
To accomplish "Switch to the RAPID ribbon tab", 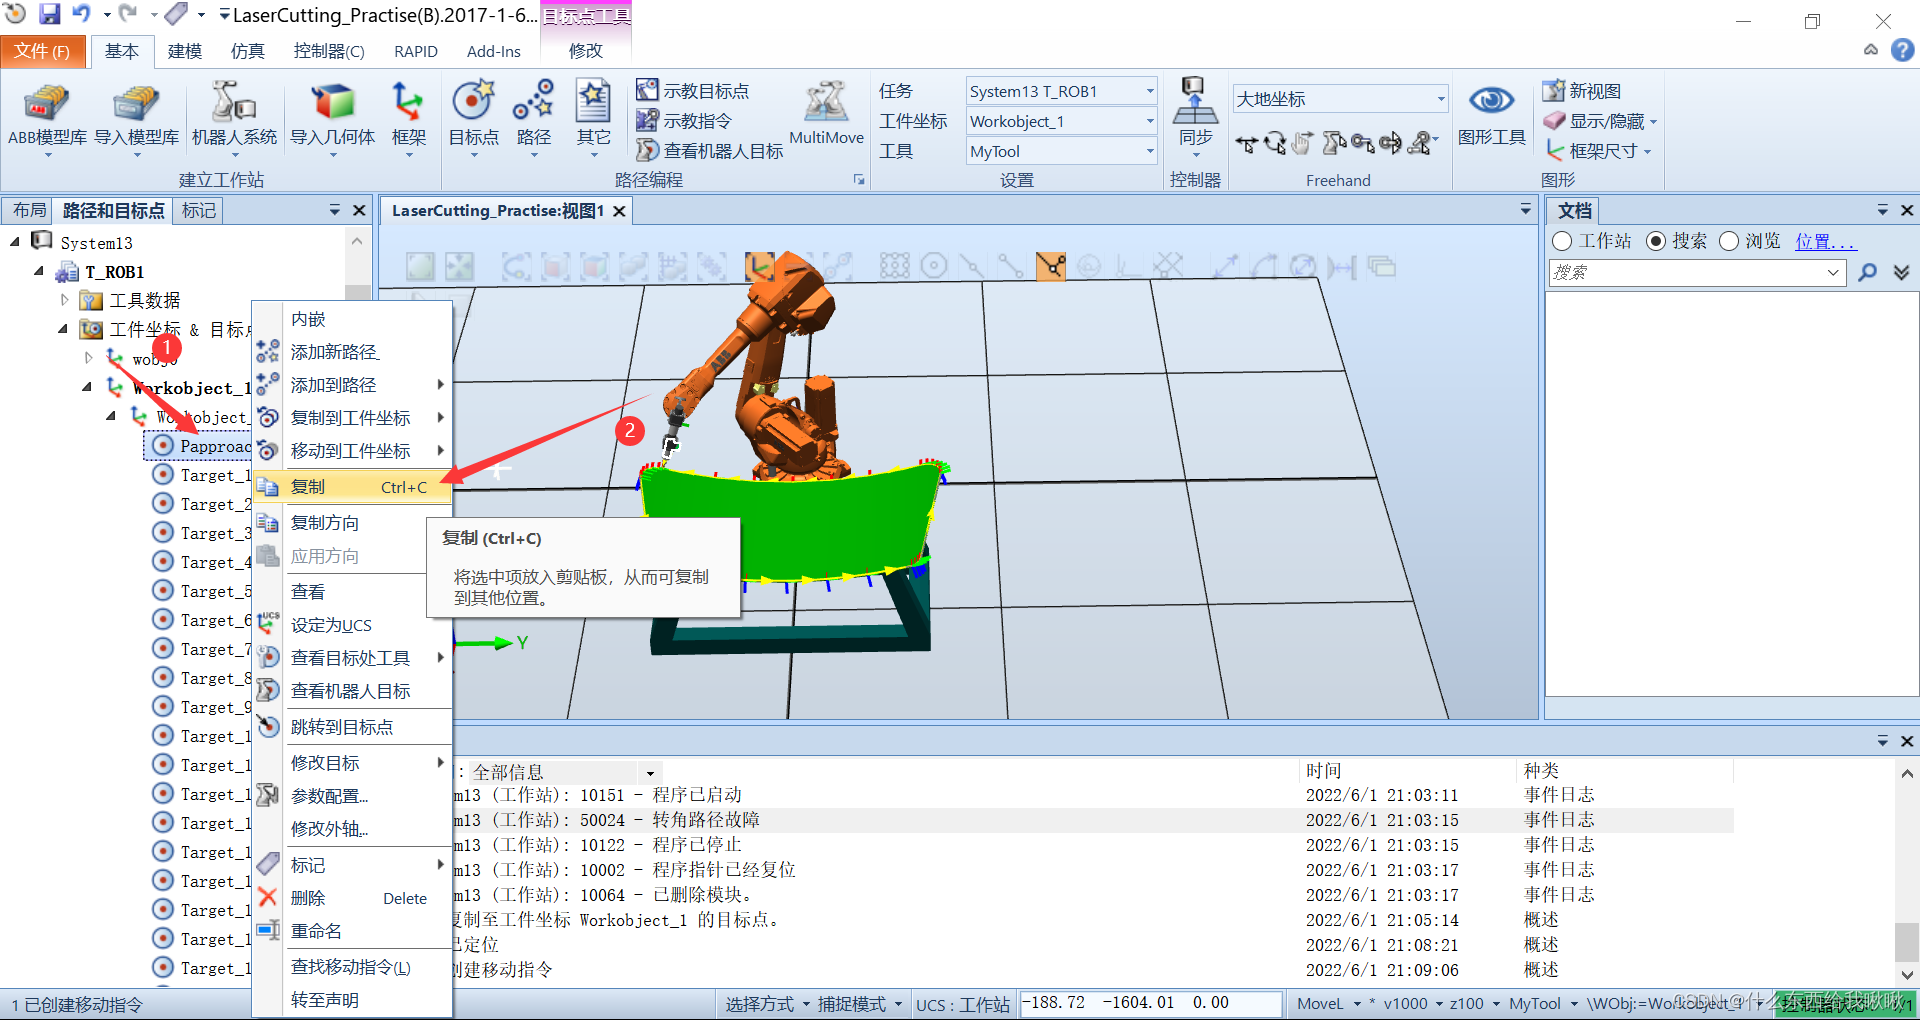I will [416, 51].
